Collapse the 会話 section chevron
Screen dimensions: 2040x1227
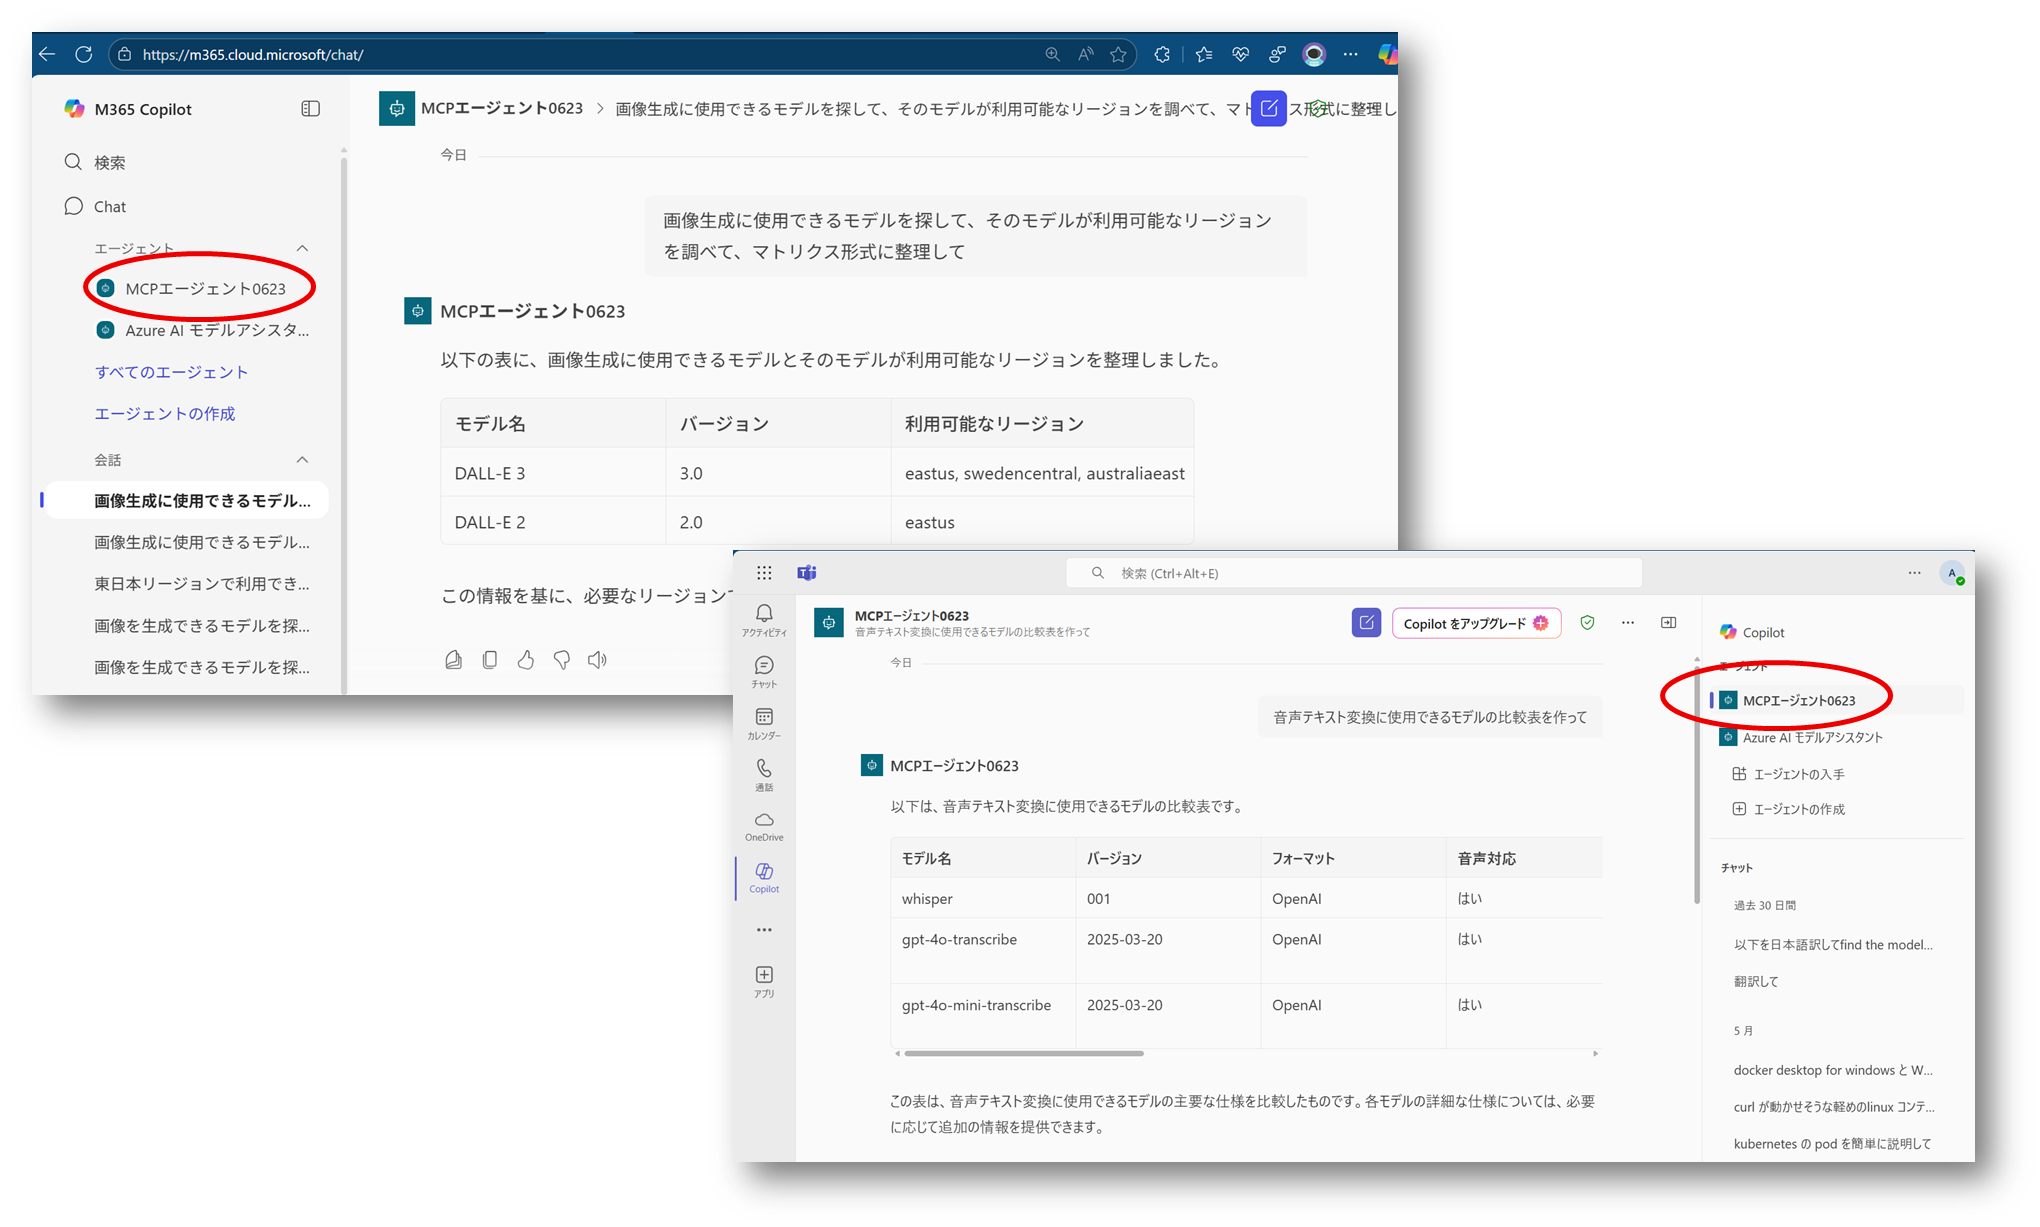click(302, 460)
